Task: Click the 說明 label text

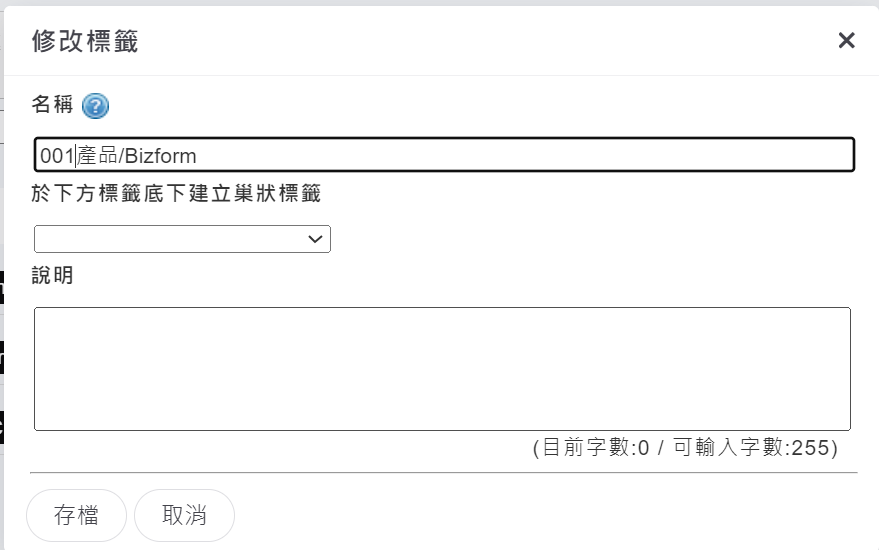Action: (x=52, y=275)
